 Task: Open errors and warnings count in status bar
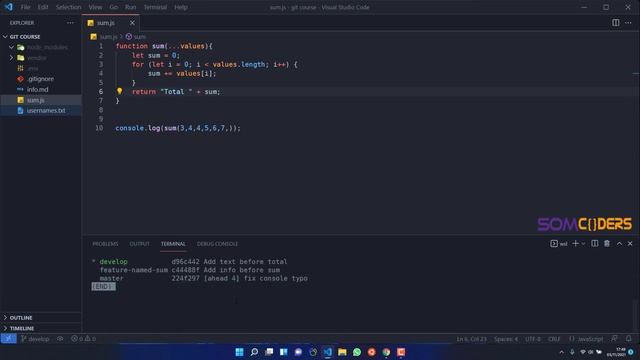(x=83, y=339)
